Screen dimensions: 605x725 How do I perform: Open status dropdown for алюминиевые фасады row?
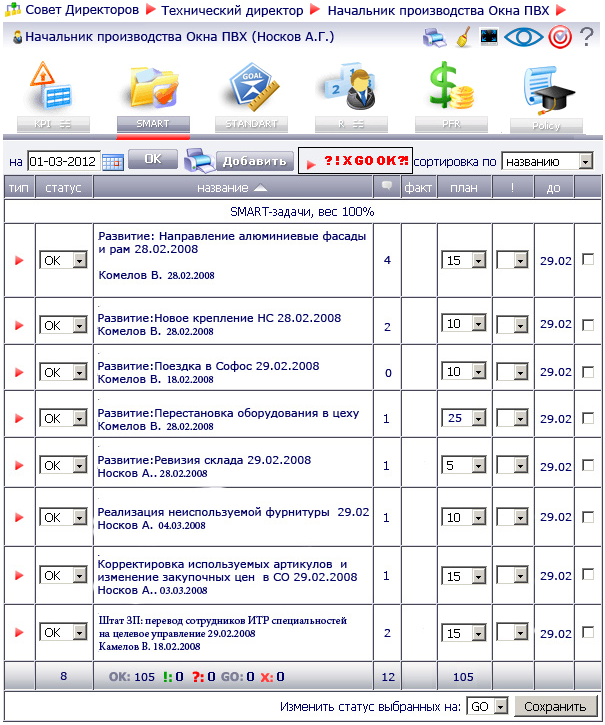[x=63, y=260]
